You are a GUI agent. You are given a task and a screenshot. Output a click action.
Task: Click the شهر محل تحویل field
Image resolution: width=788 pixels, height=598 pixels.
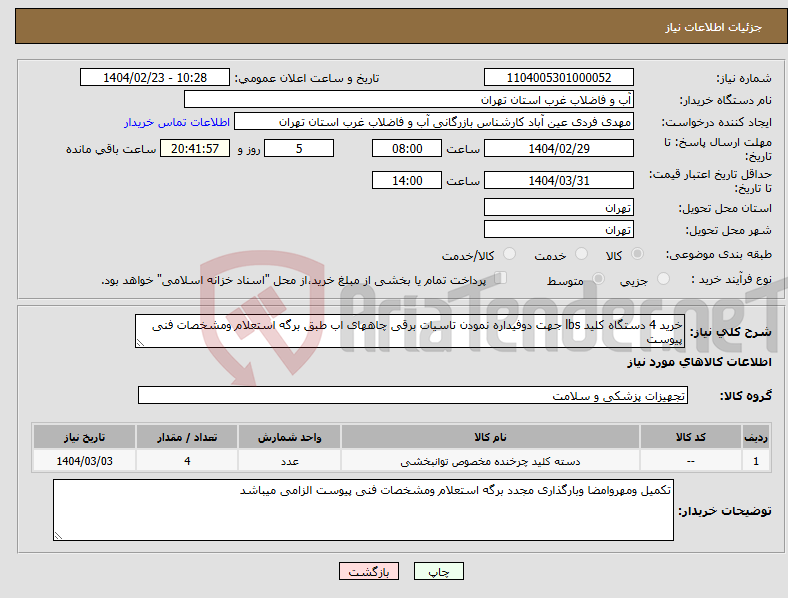coord(559,229)
